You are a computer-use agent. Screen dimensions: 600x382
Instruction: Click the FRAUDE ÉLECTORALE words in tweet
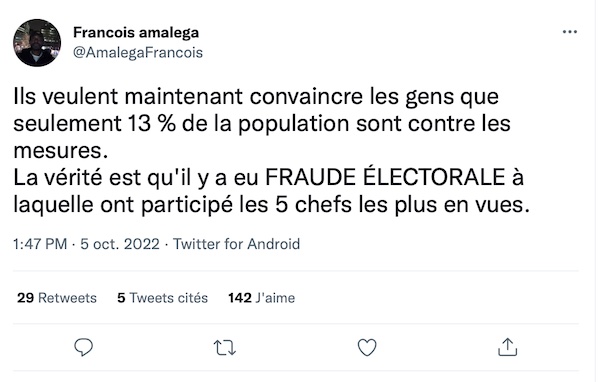(x=385, y=176)
